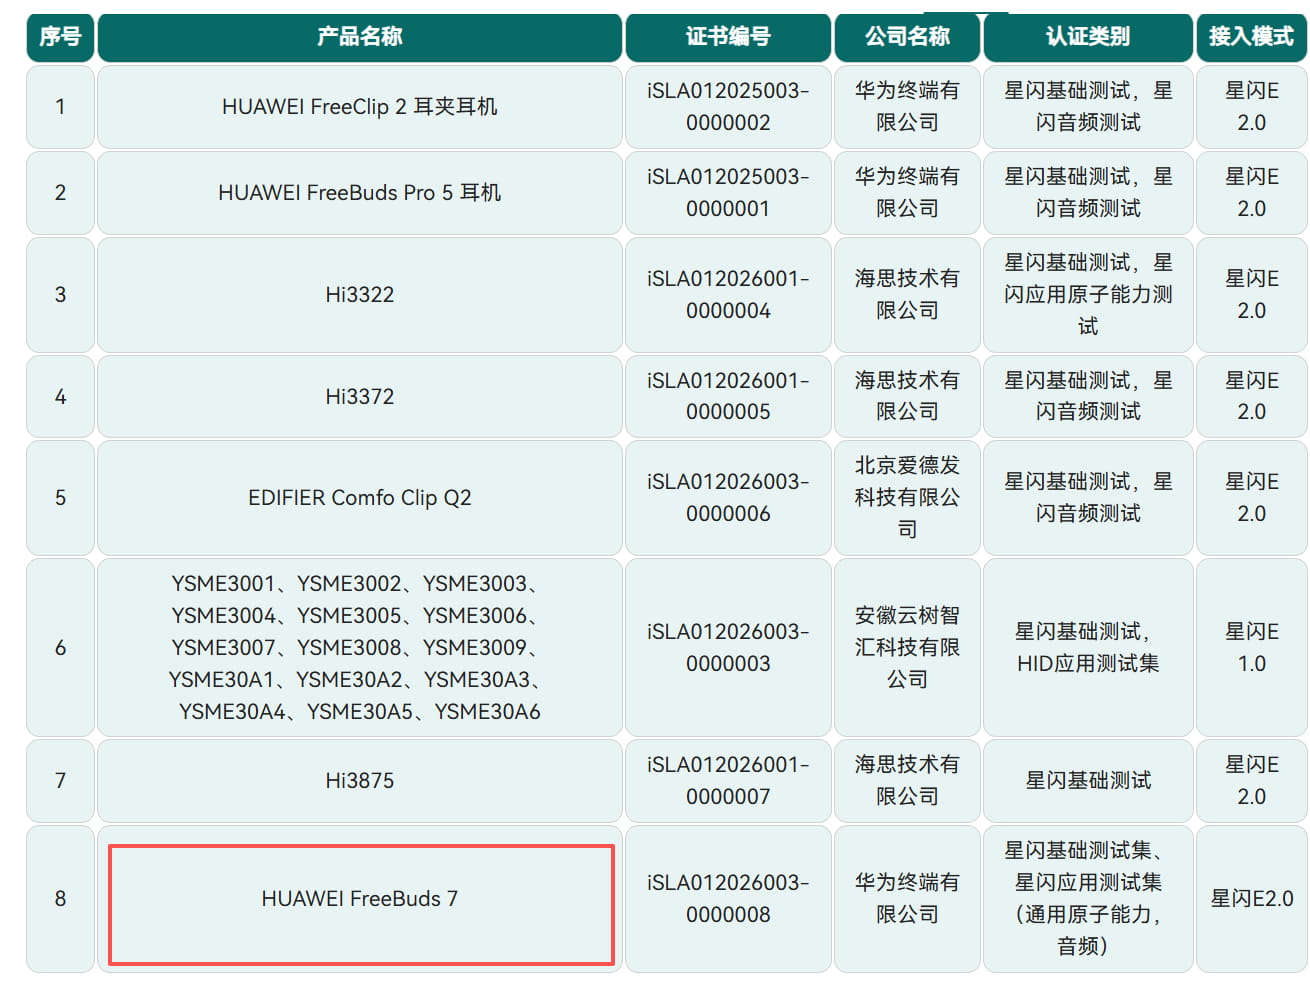1310x992 pixels.
Task: Click the 接入模式 column header
Action: pos(1251,37)
